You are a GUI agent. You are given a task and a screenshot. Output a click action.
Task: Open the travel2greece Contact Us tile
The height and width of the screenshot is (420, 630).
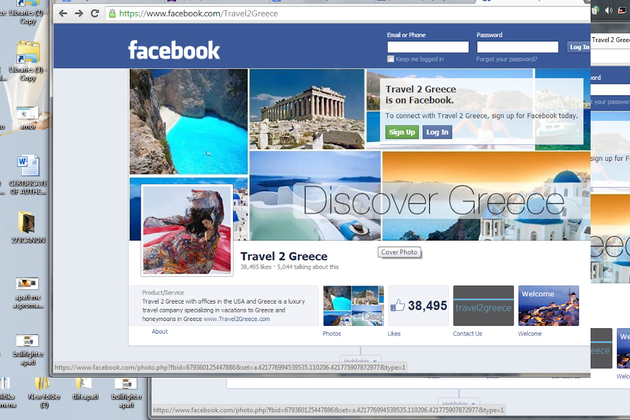pos(483,305)
